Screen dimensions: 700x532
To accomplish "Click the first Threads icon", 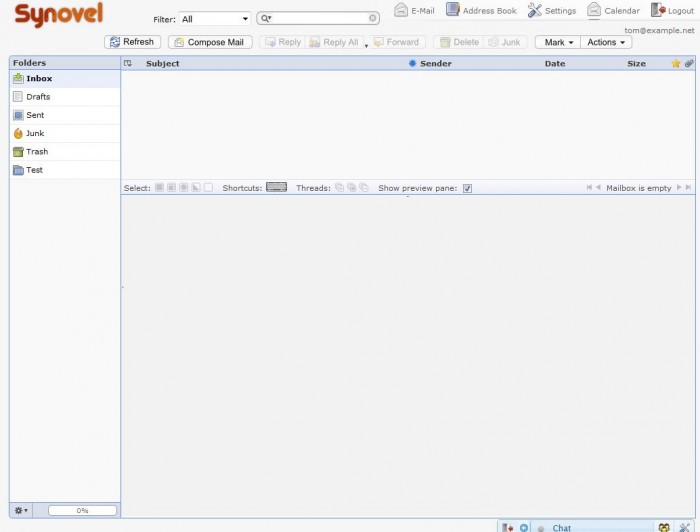I will pyautogui.click(x=339, y=187).
